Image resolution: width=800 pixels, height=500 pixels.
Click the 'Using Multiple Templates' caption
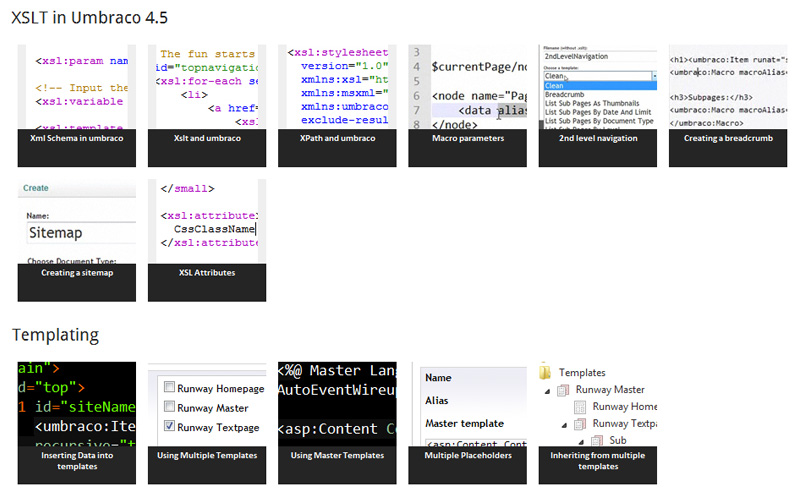[207, 456]
